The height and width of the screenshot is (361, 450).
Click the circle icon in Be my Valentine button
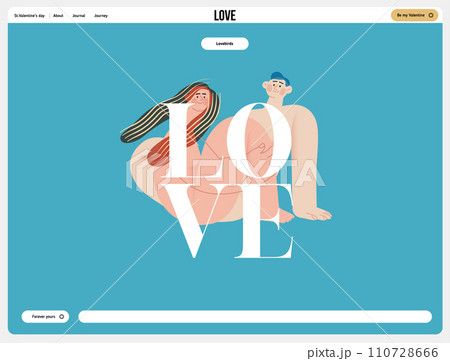pyautogui.click(x=431, y=15)
